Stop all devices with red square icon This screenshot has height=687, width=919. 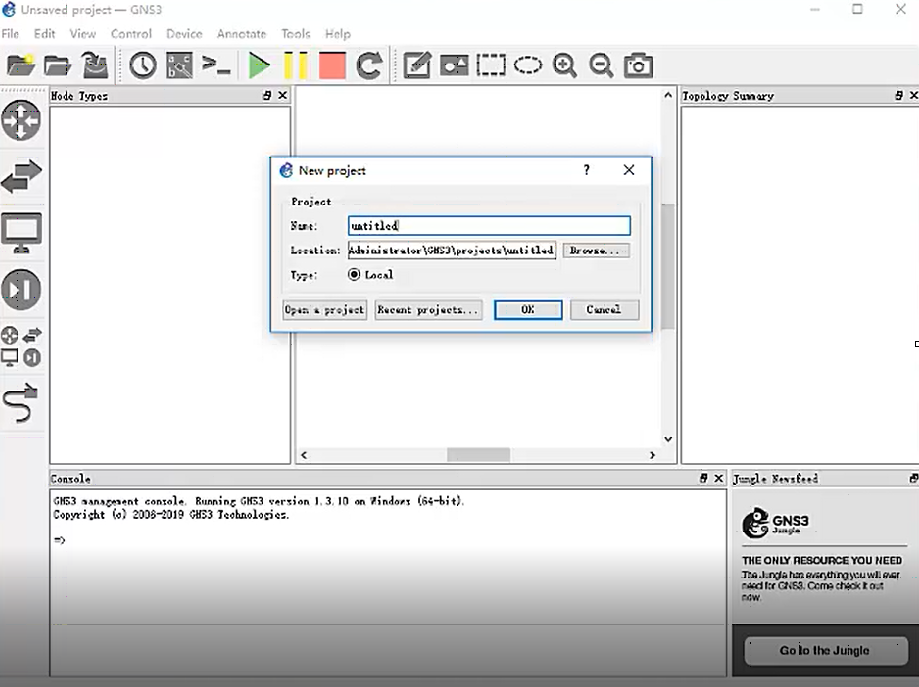click(332, 65)
